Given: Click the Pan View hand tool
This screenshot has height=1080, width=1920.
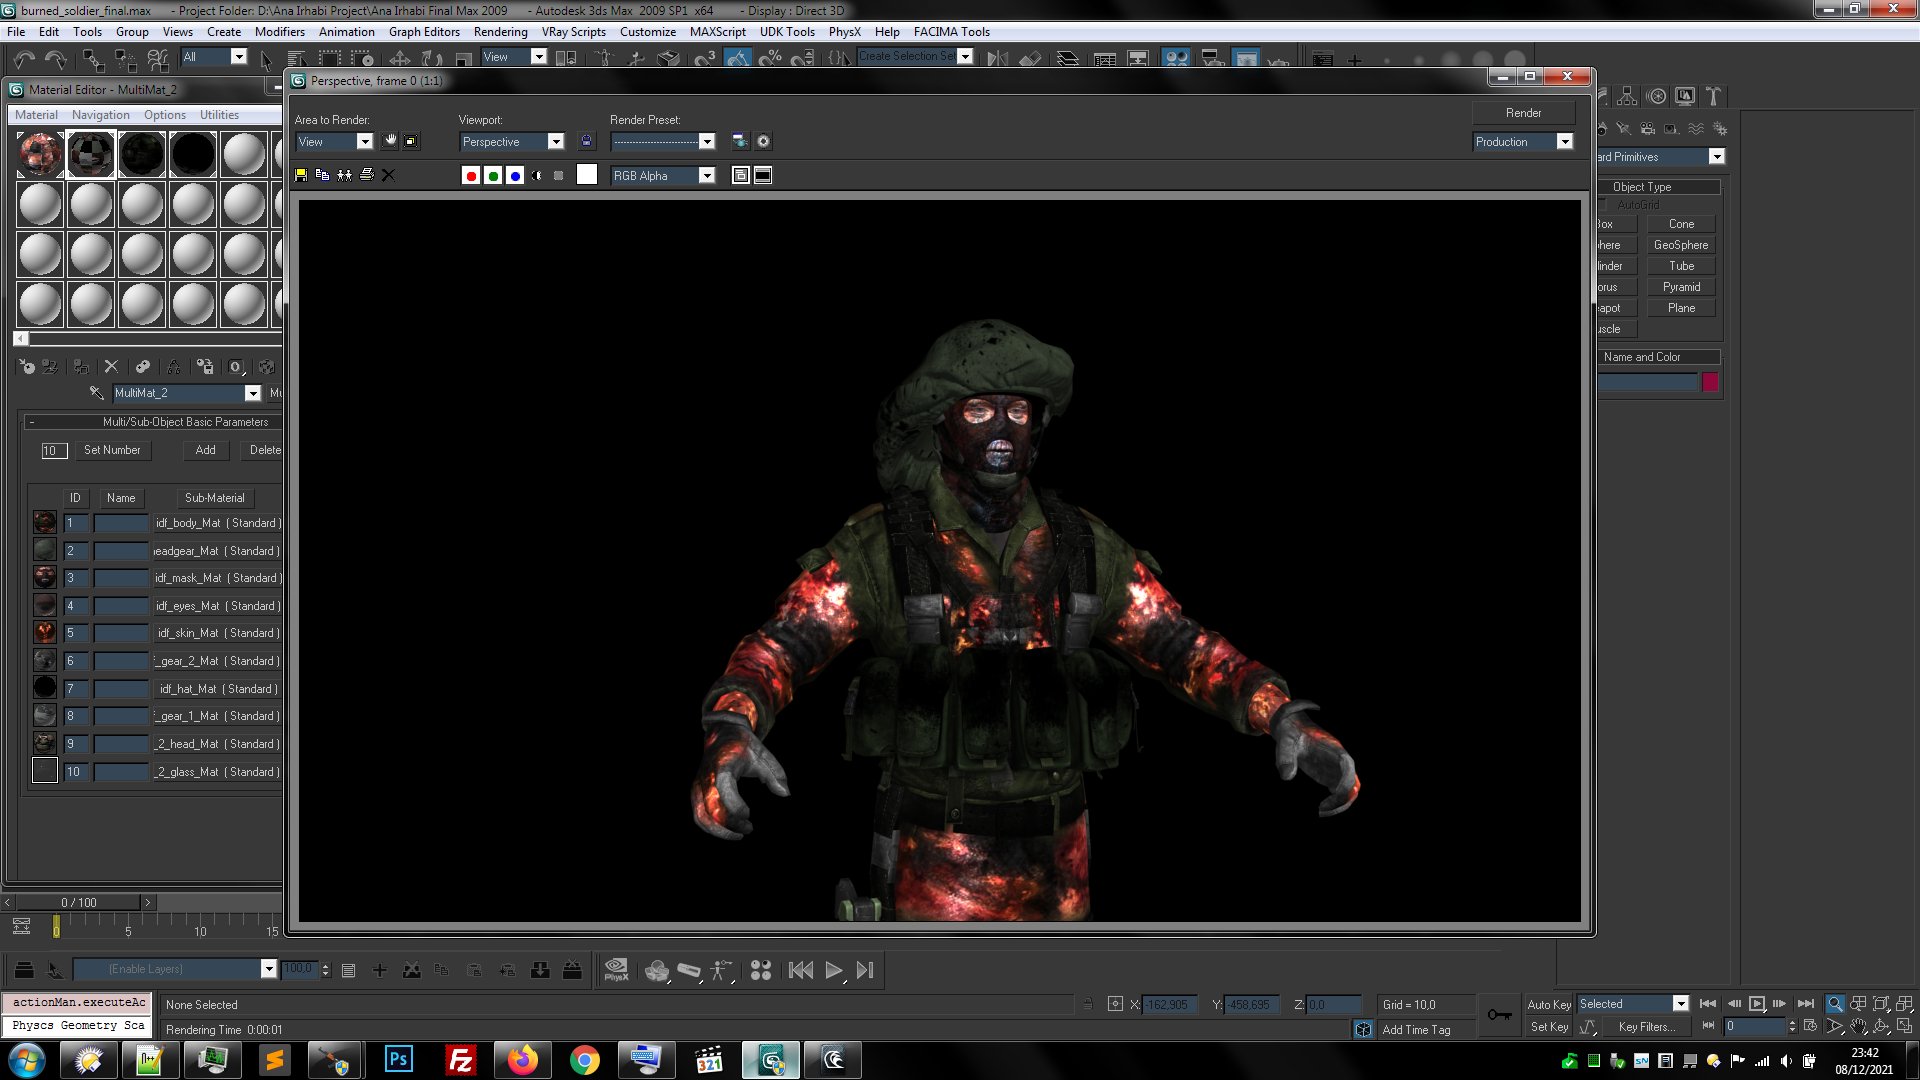Looking at the screenshot, I should (x=1858, y=1026).
